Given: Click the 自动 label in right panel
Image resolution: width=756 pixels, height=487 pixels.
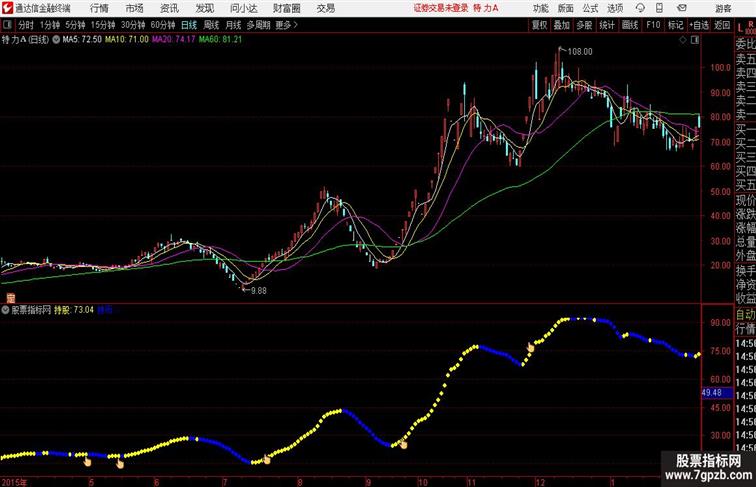Looking at the screenshot, I should click(x=745, y=315).
